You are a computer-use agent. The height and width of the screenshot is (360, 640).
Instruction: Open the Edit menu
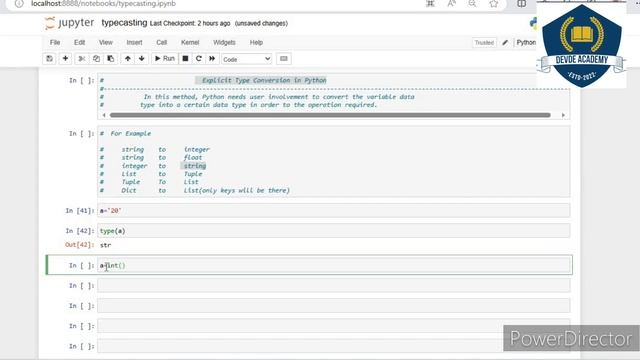80,42
